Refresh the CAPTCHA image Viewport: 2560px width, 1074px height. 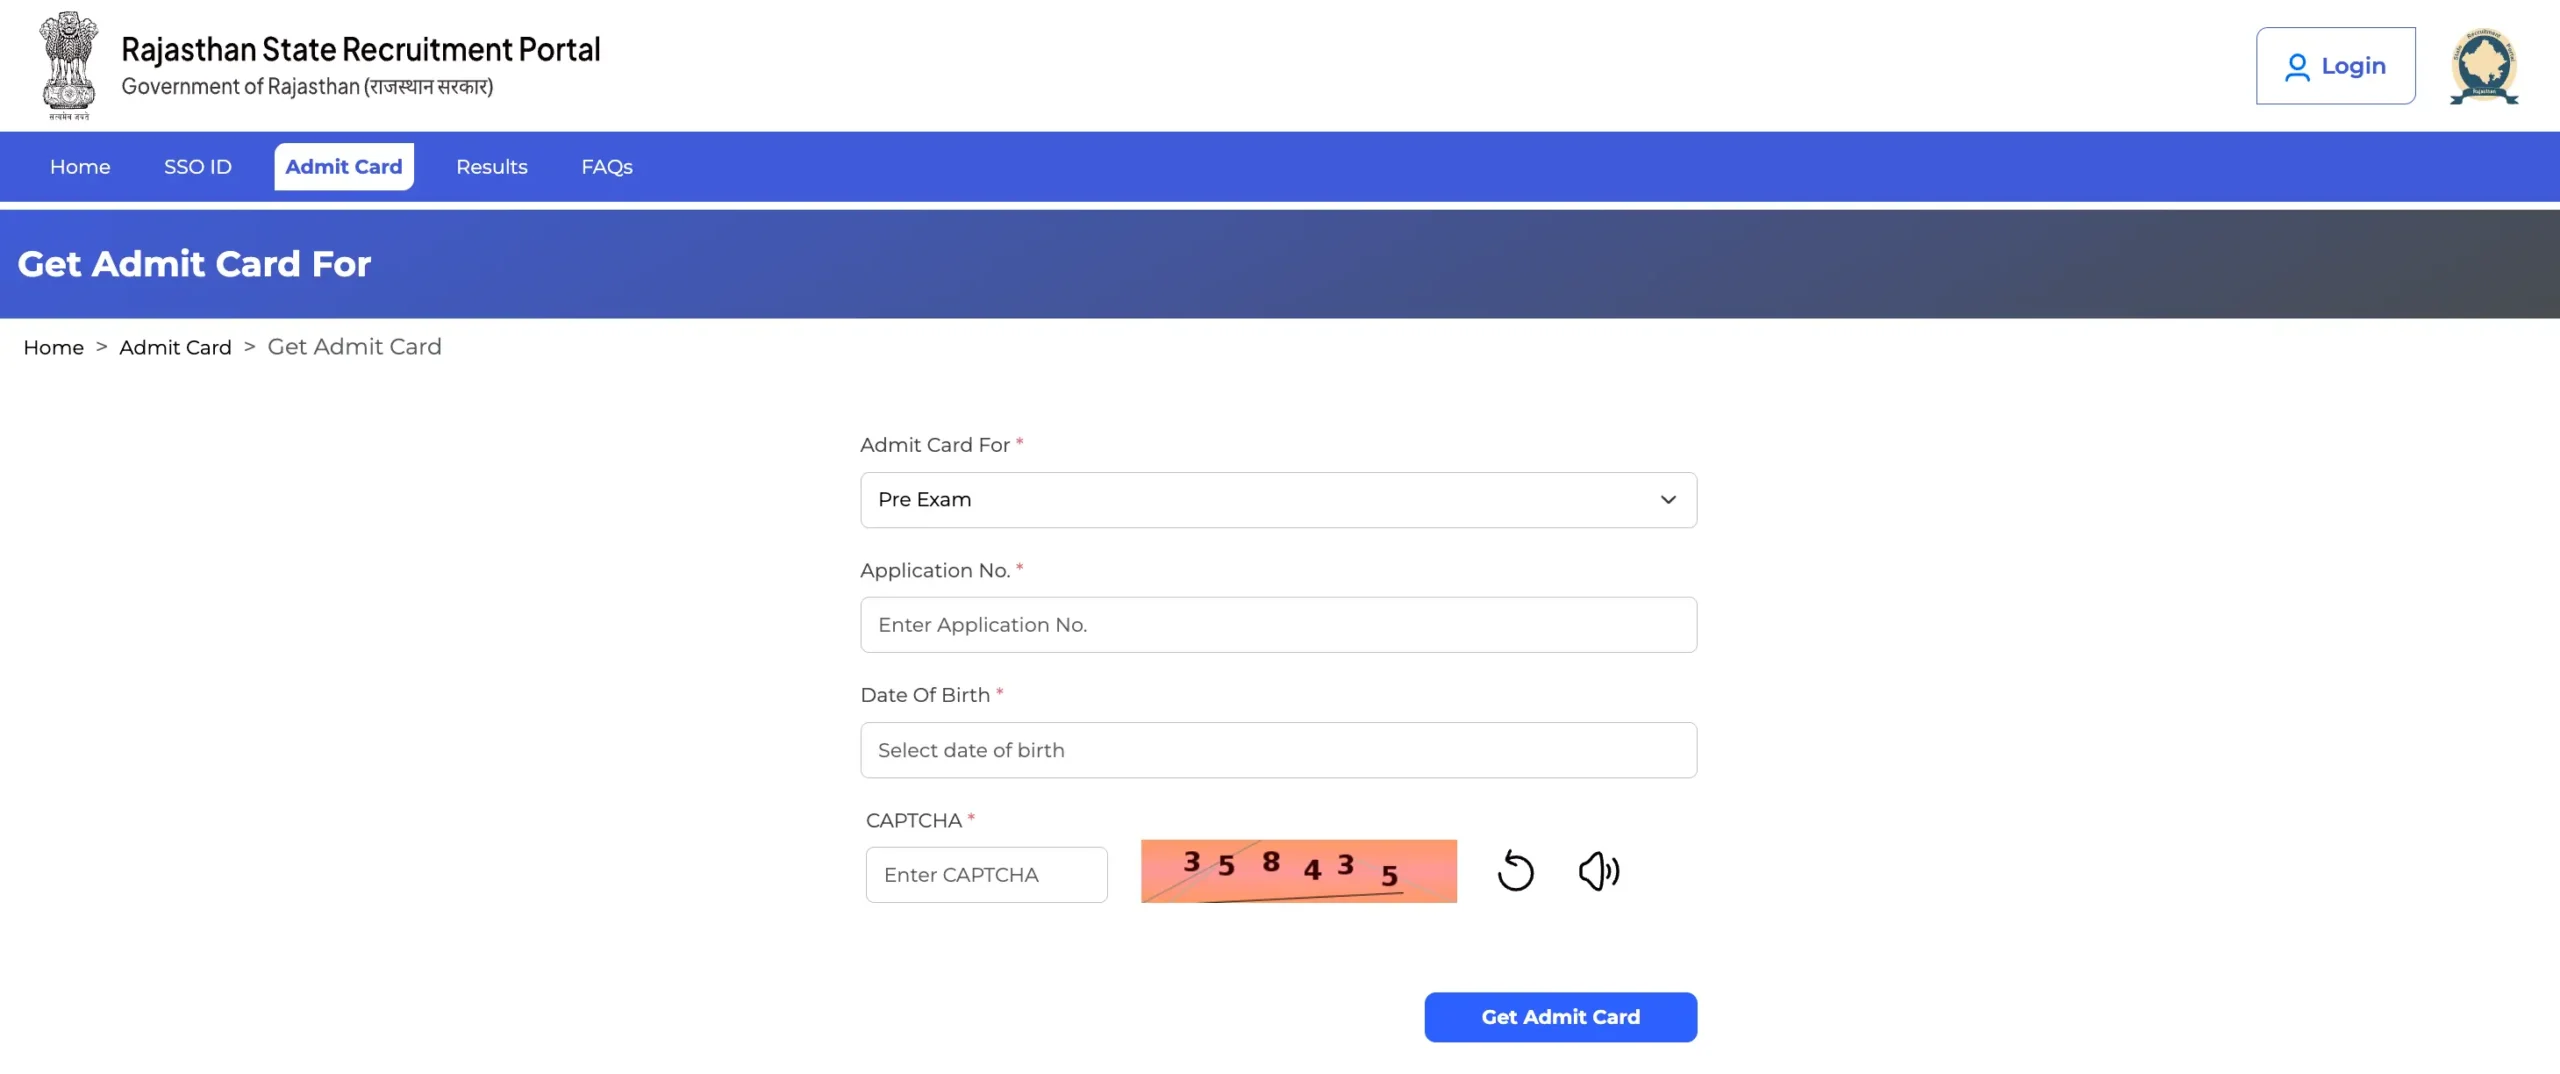pyautogui.click(x=1516, y=870)
